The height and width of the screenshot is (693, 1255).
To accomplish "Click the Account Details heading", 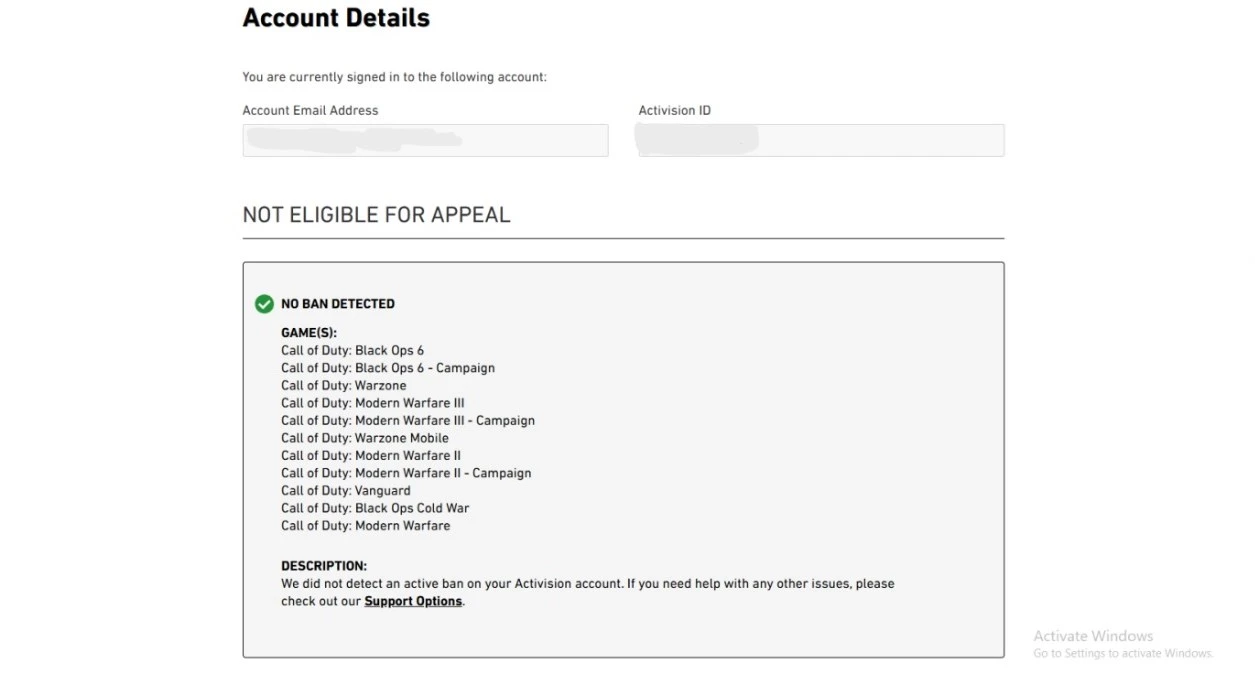I will [x=336, y=18].
